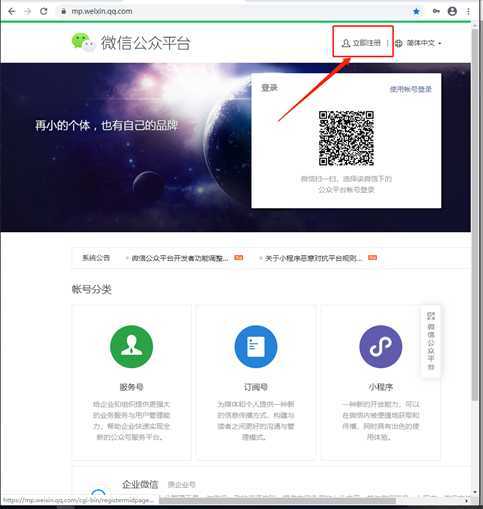Select the blue 订阅号 icon
The width and height of the screenshot is (483, 509).
tap(256, 347)
